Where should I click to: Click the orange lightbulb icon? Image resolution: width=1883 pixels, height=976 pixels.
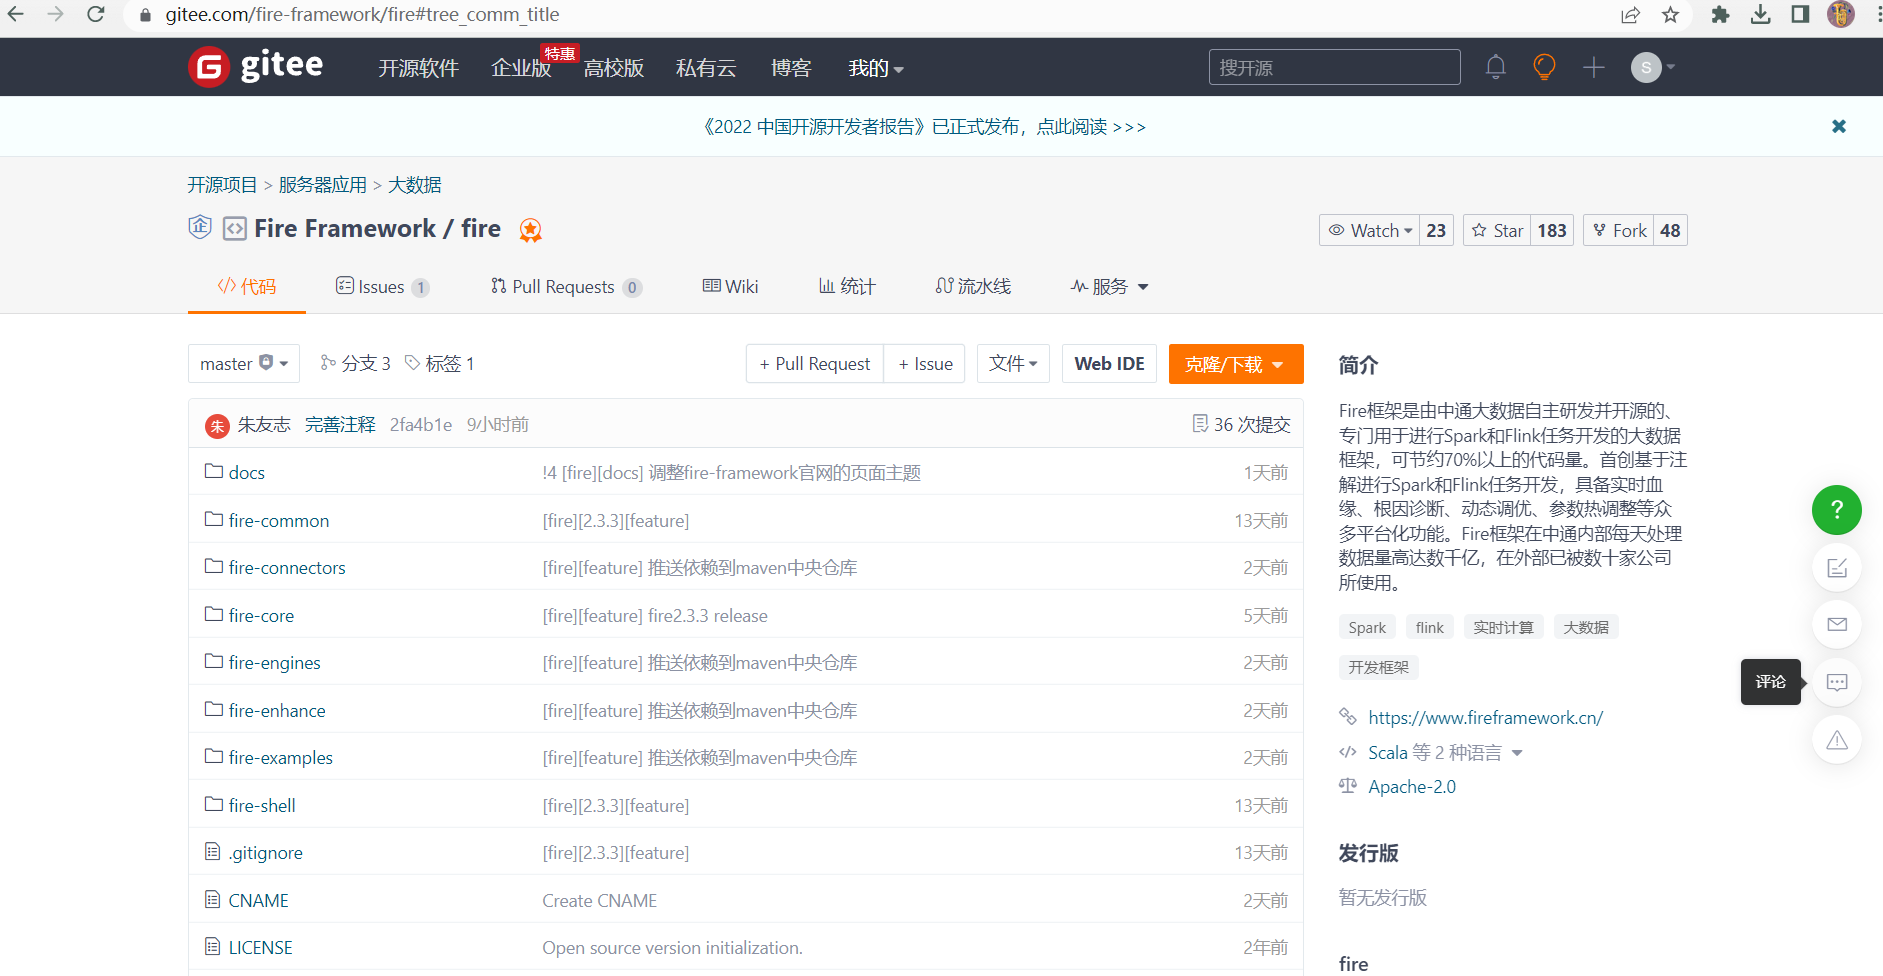(1544, 67)
